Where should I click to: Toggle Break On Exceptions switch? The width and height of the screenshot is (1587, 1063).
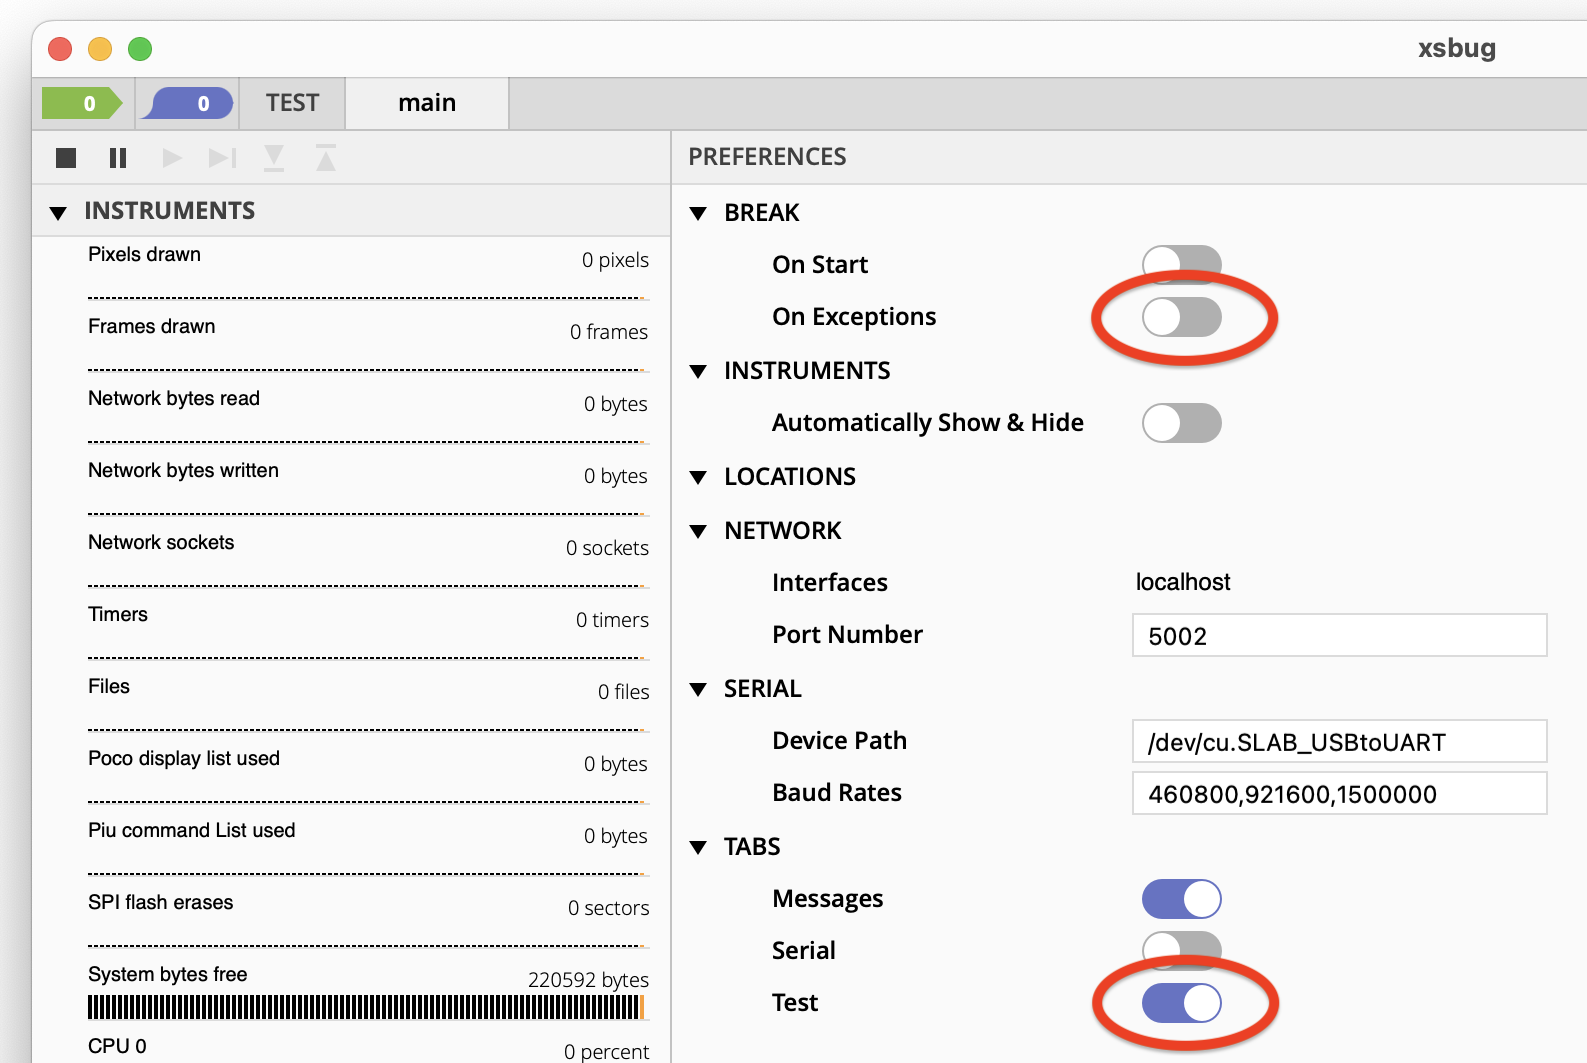[x=1181, y=317]
